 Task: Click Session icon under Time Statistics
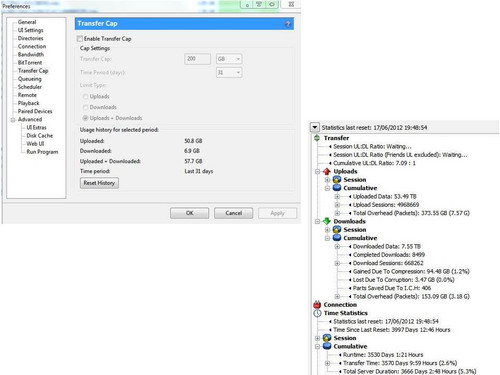tap(327, 338)
